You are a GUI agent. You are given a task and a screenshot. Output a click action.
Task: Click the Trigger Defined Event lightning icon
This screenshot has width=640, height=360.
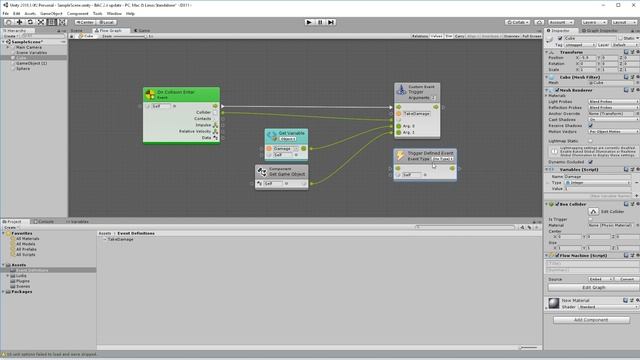point(400,156)
